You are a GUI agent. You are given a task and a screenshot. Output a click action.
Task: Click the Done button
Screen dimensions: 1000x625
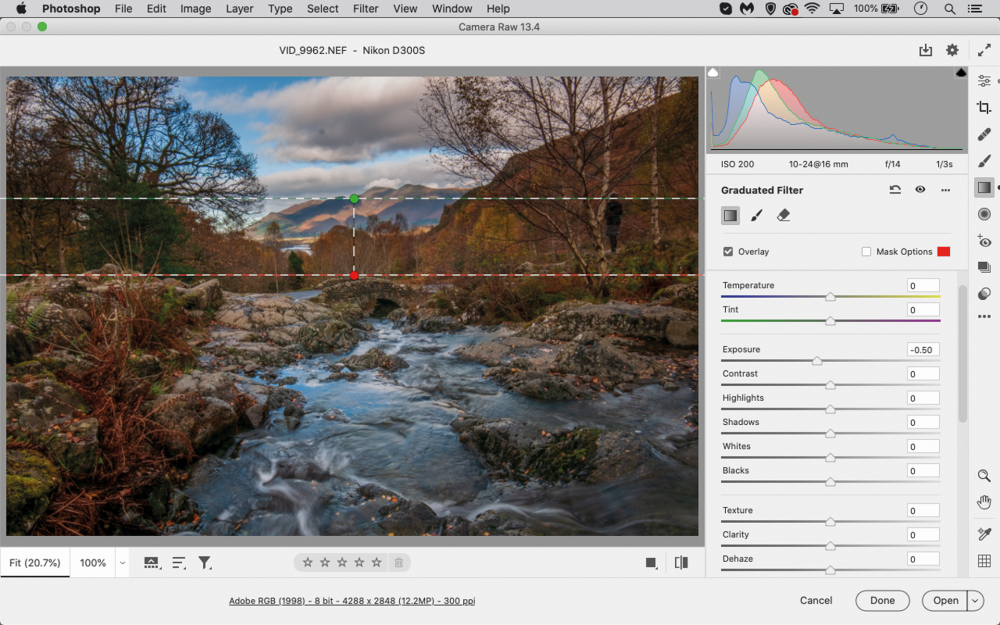click(882, 601)
